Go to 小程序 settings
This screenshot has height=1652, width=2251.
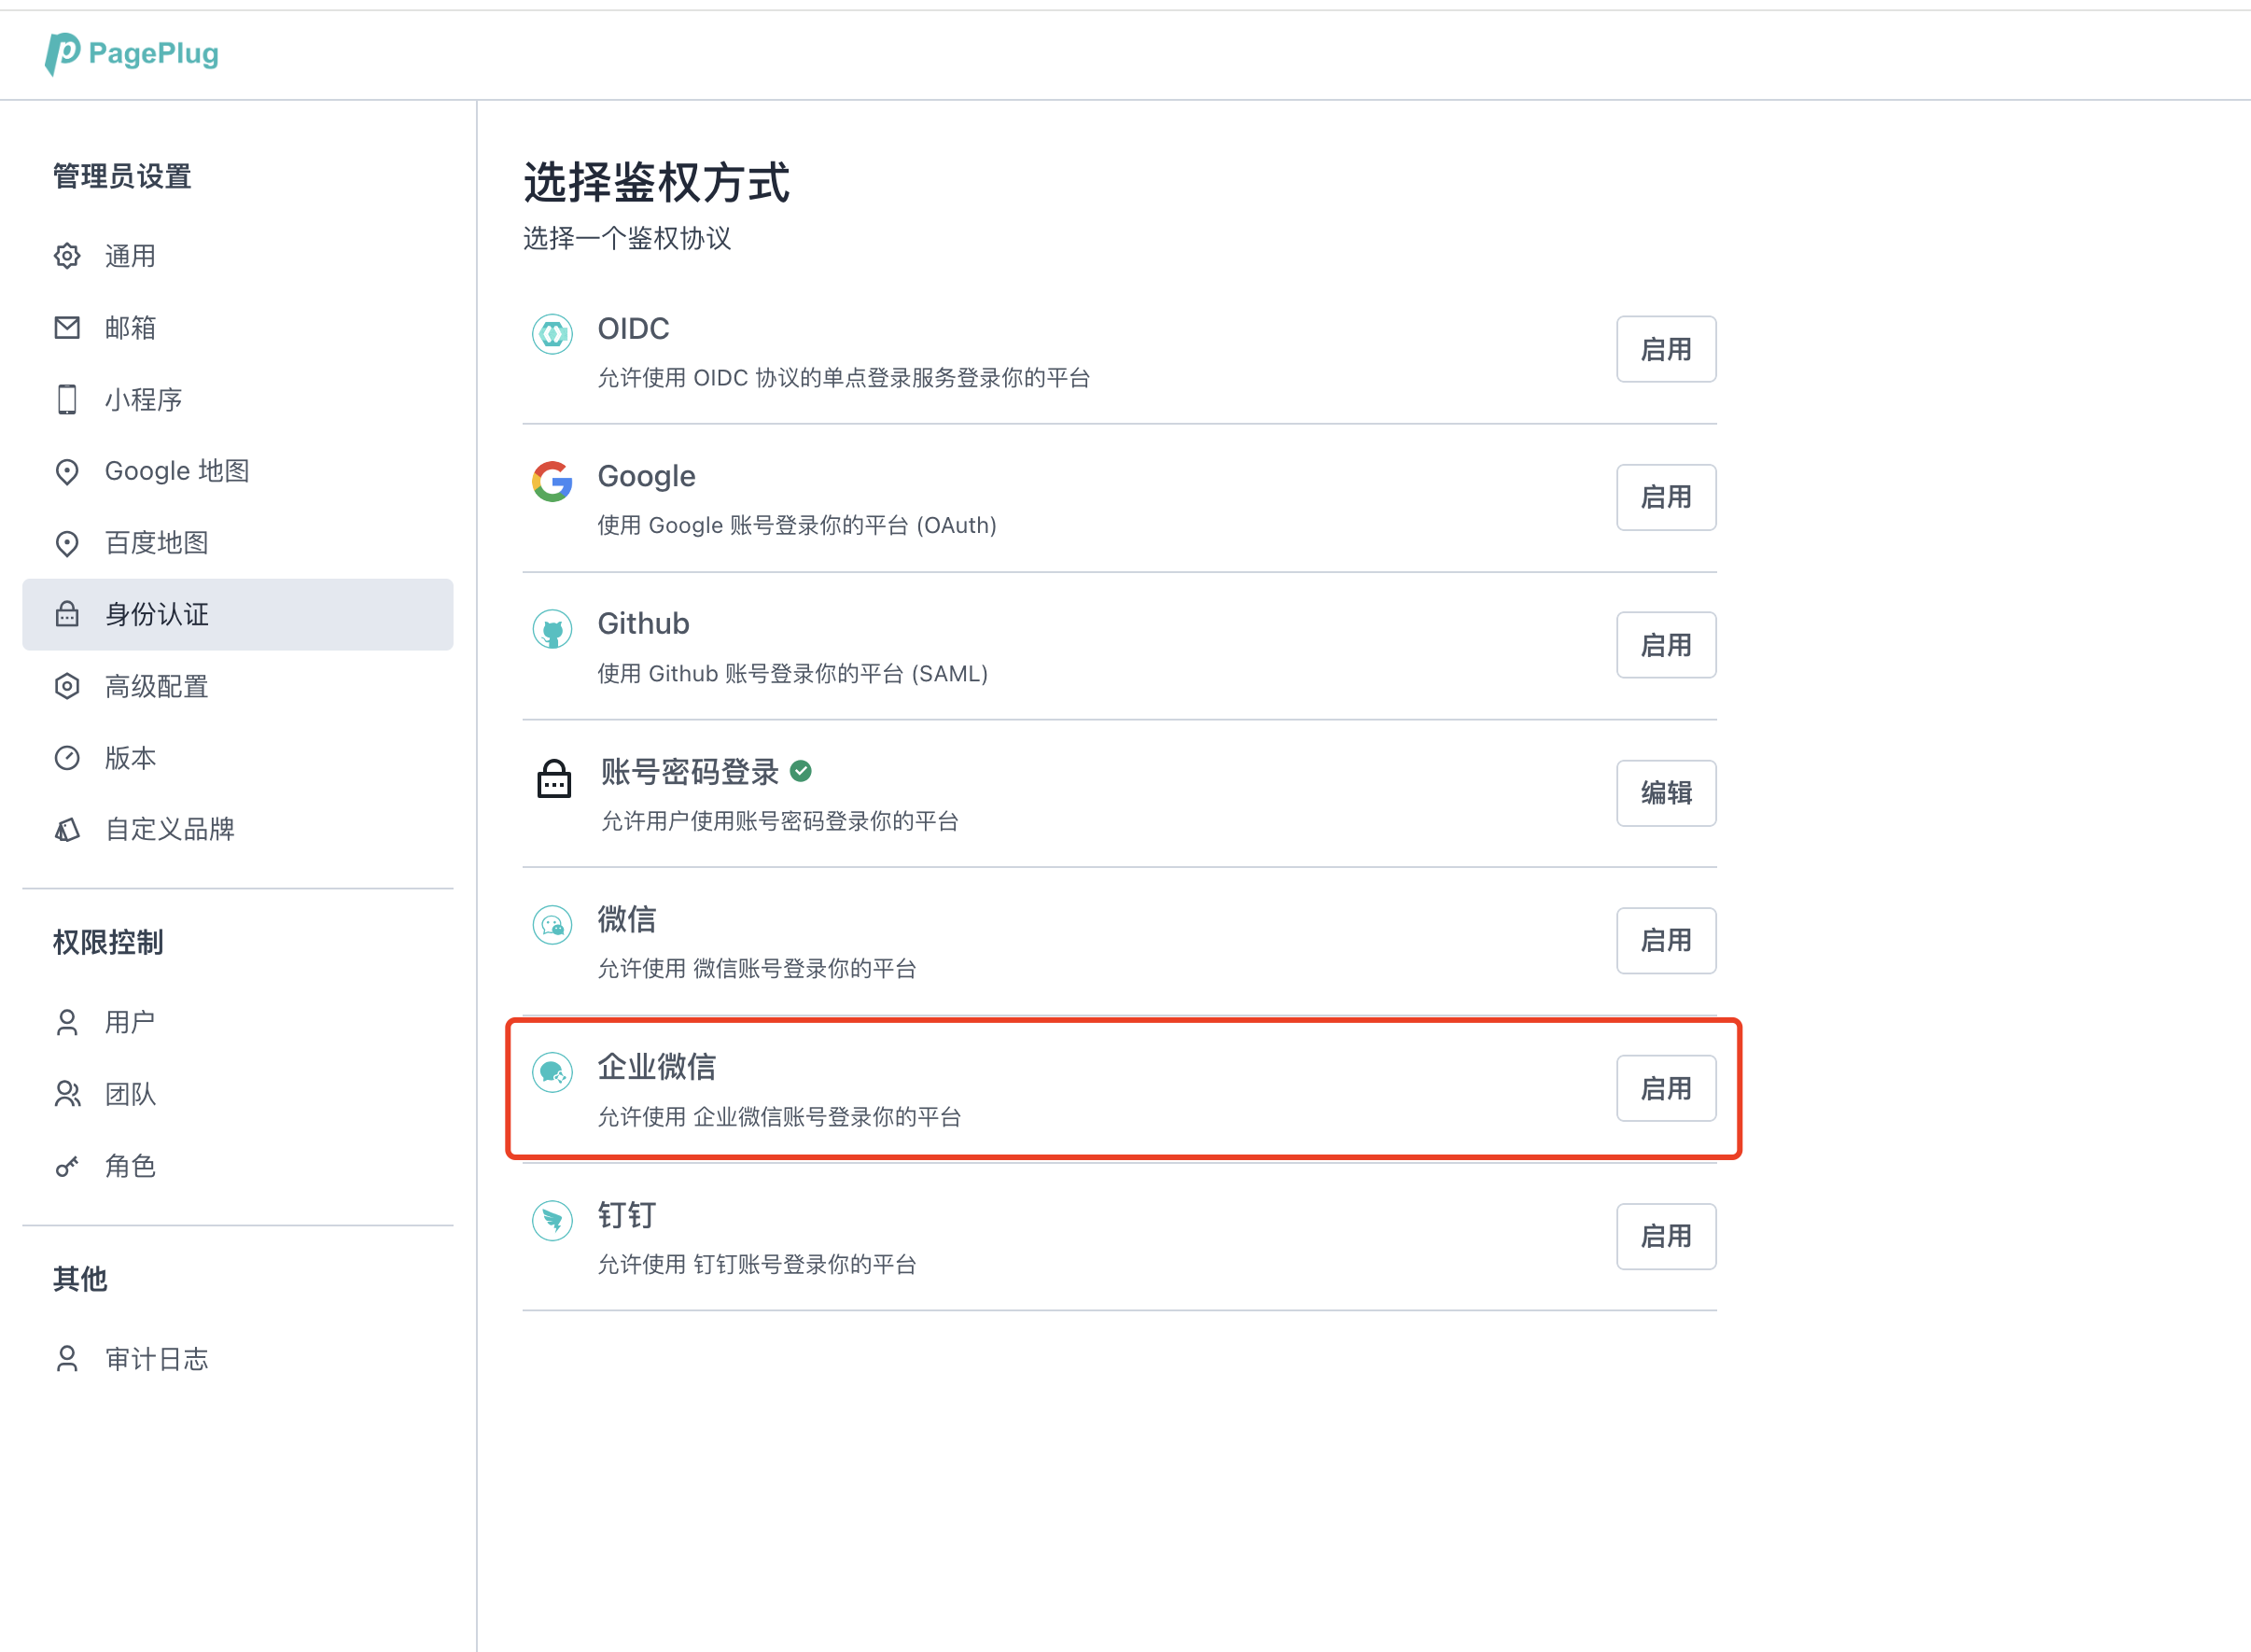(238, 400)
